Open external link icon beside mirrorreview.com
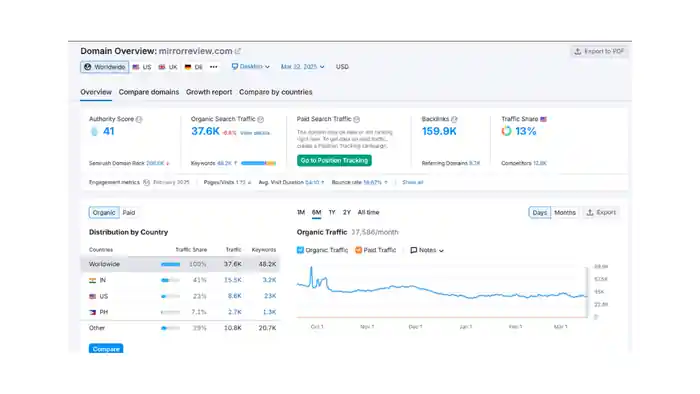The height and width of the screenshot is (394, 700). [238, 51]
